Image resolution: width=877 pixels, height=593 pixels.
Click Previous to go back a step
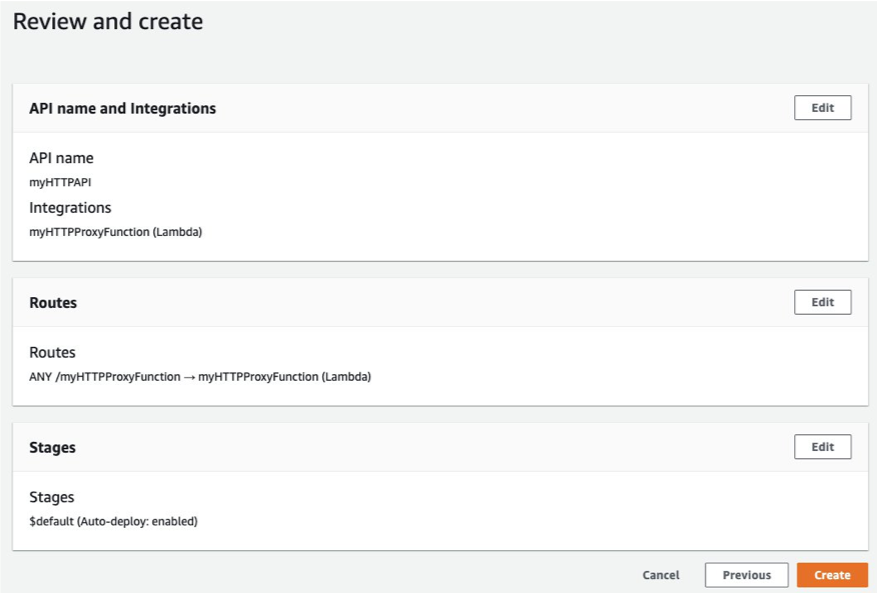coord(746,575)
